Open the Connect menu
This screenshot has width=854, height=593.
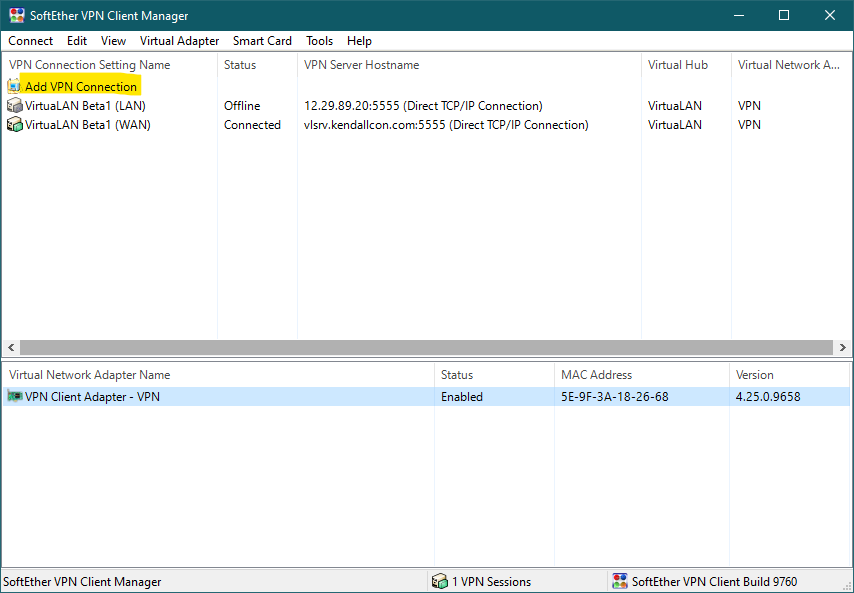click(31, 41)
